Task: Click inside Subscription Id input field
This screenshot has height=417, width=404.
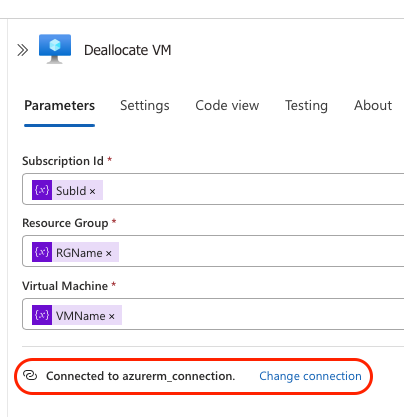Action: point(213,189)
